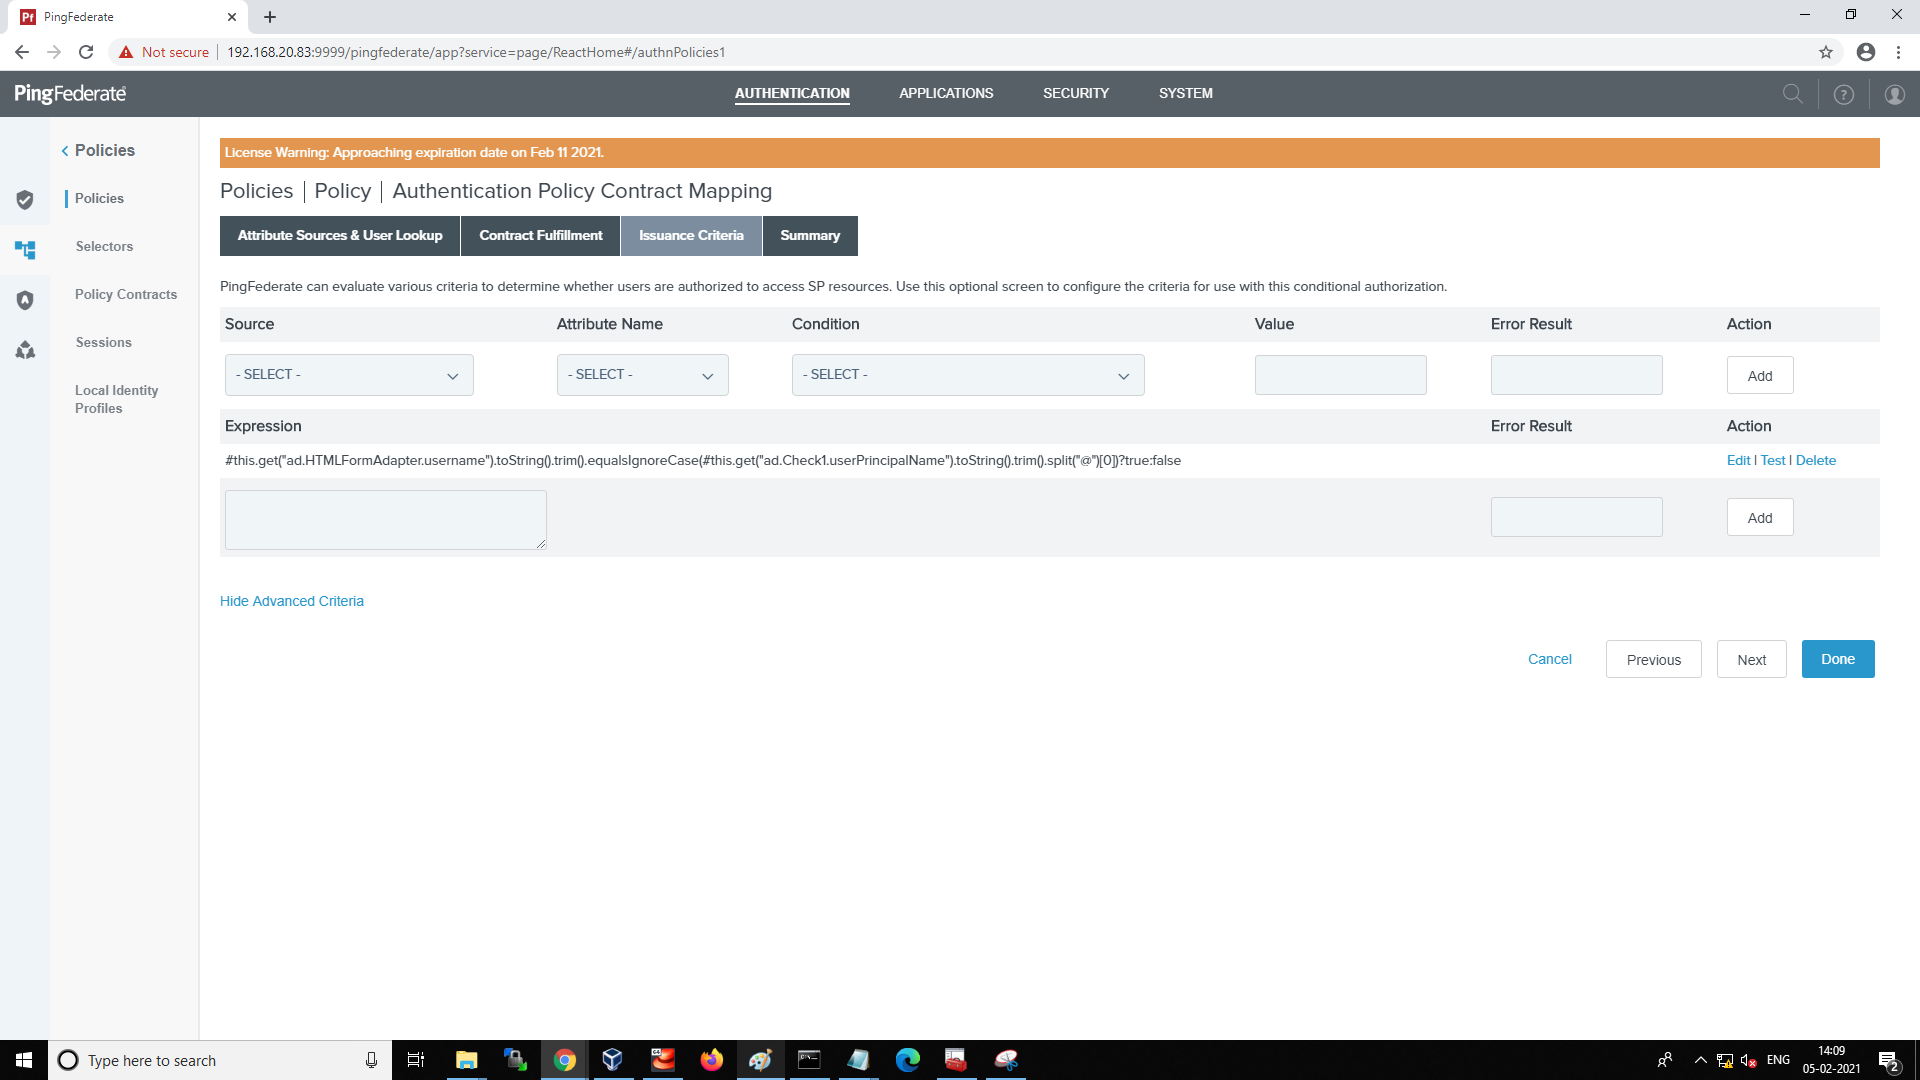Click the Next button
The height and width of the screenshot is (1080, 1920).
pos(1752,660)
